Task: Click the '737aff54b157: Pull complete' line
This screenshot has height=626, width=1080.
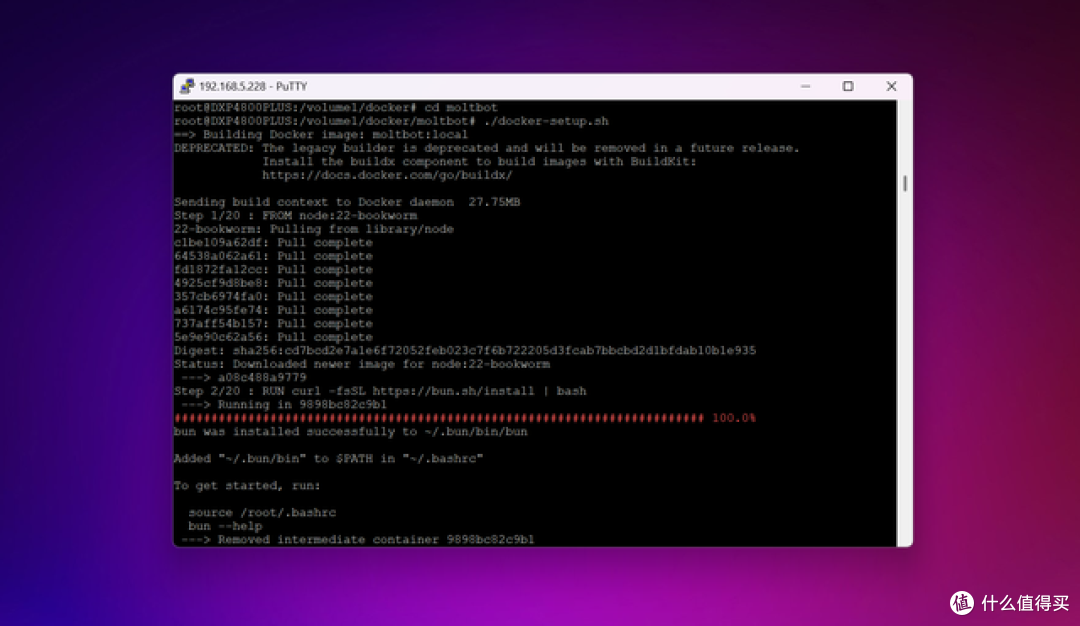Action: 273,324
